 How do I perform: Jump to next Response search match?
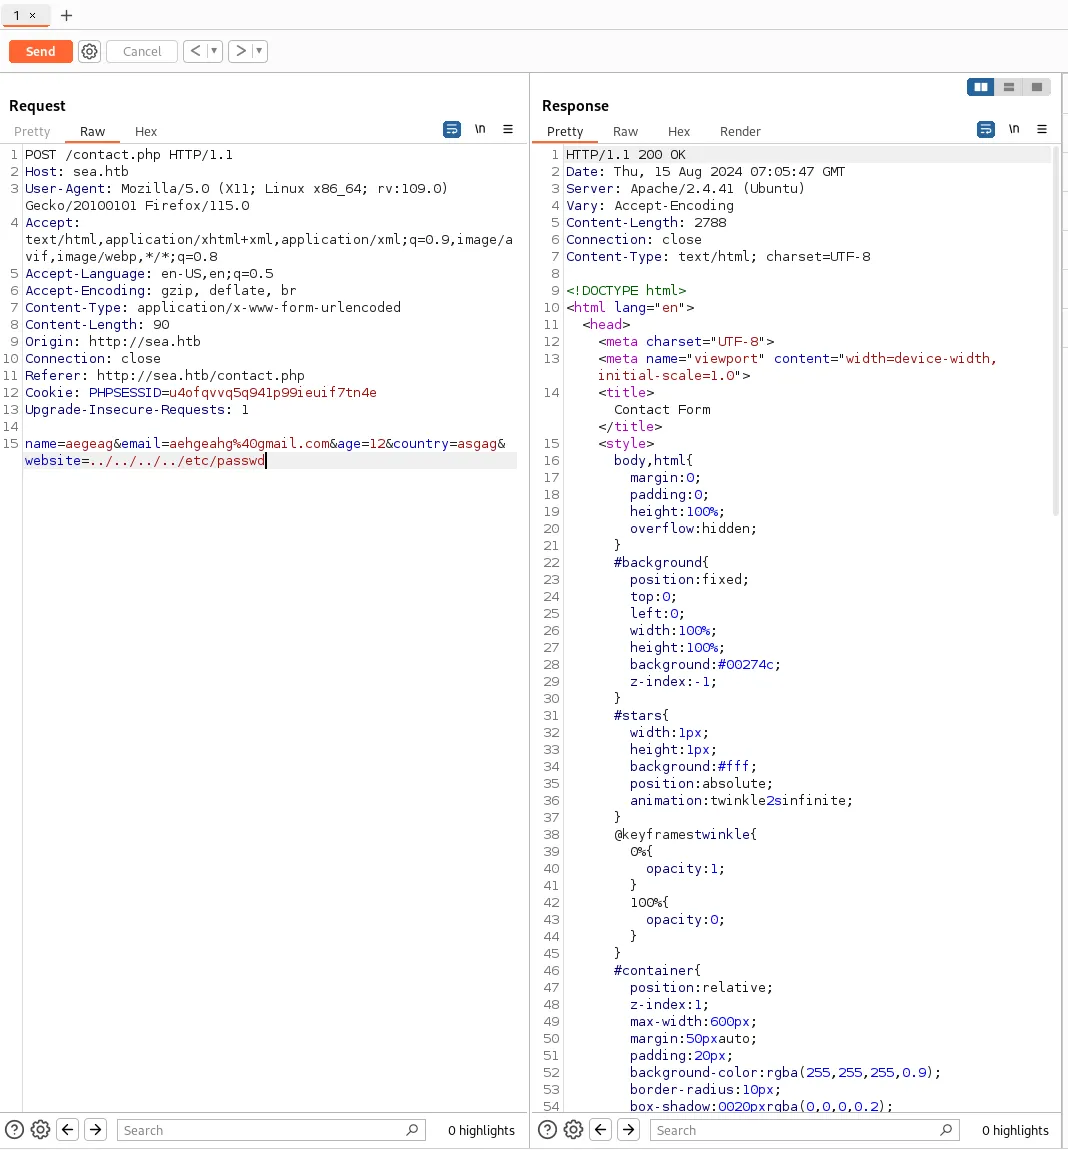pyautogui.click(x=629, y=1129)
